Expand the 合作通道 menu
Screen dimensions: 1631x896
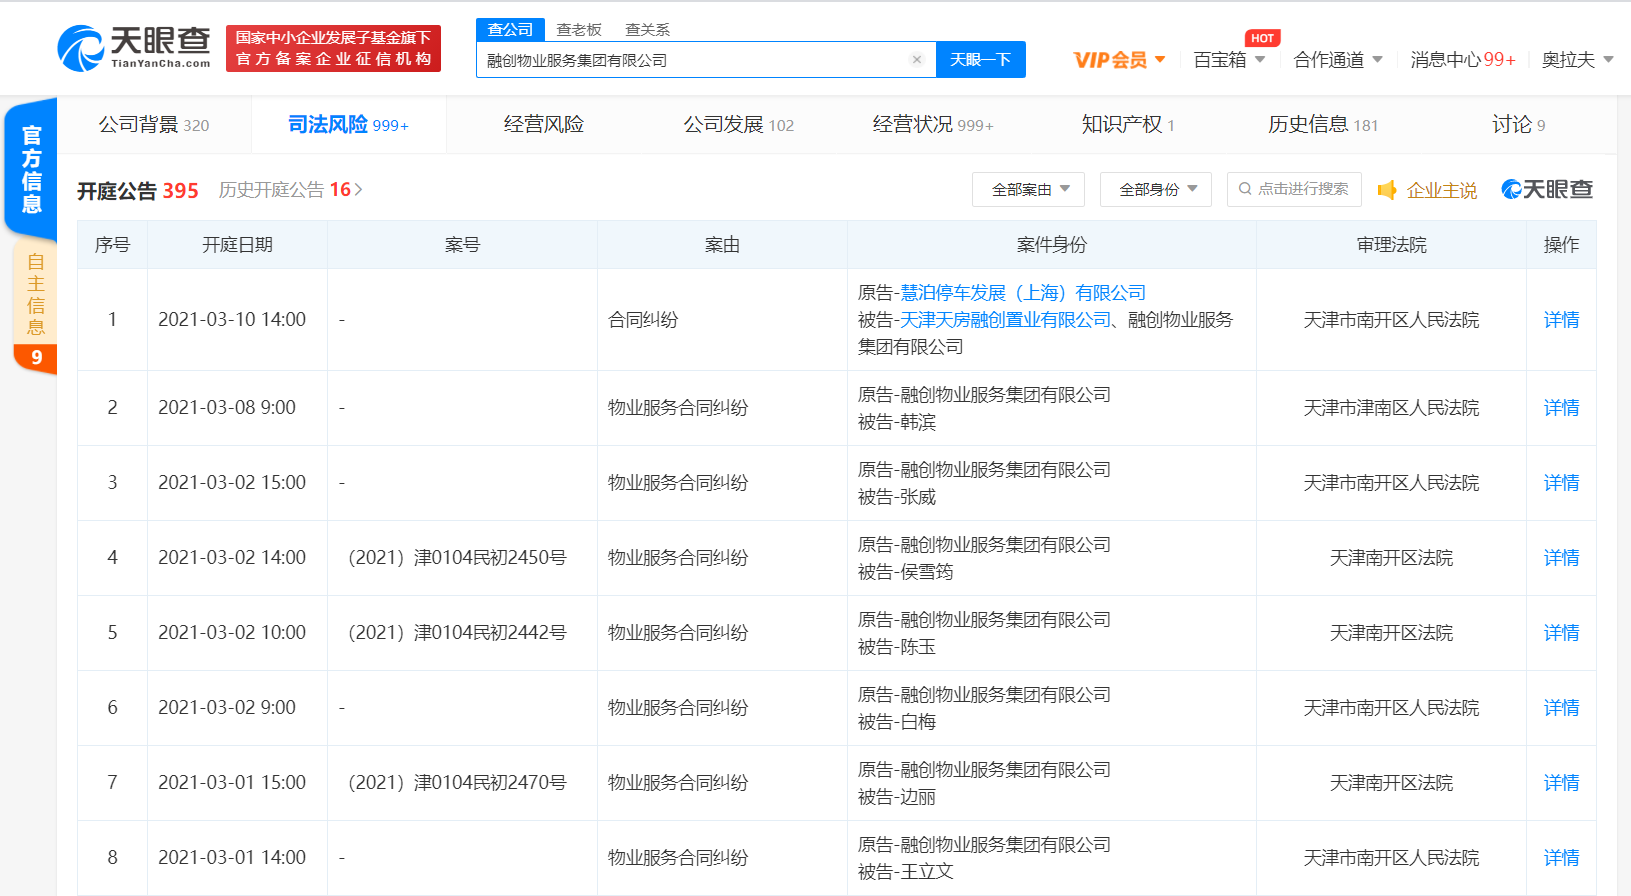point(1338,60)
